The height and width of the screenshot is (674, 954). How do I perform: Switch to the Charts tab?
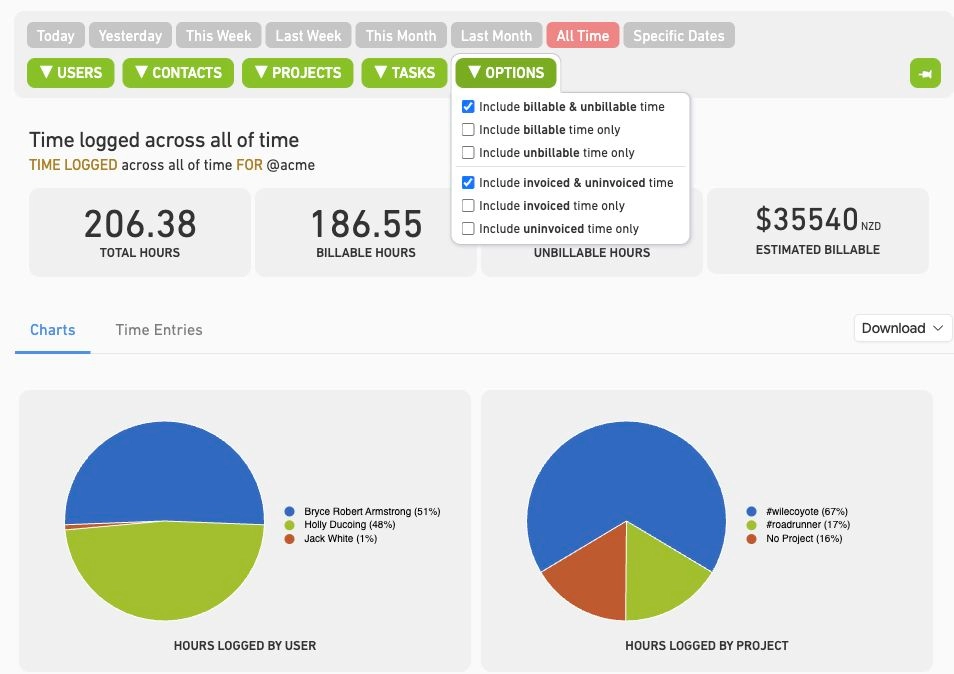(x=53, y=330)
